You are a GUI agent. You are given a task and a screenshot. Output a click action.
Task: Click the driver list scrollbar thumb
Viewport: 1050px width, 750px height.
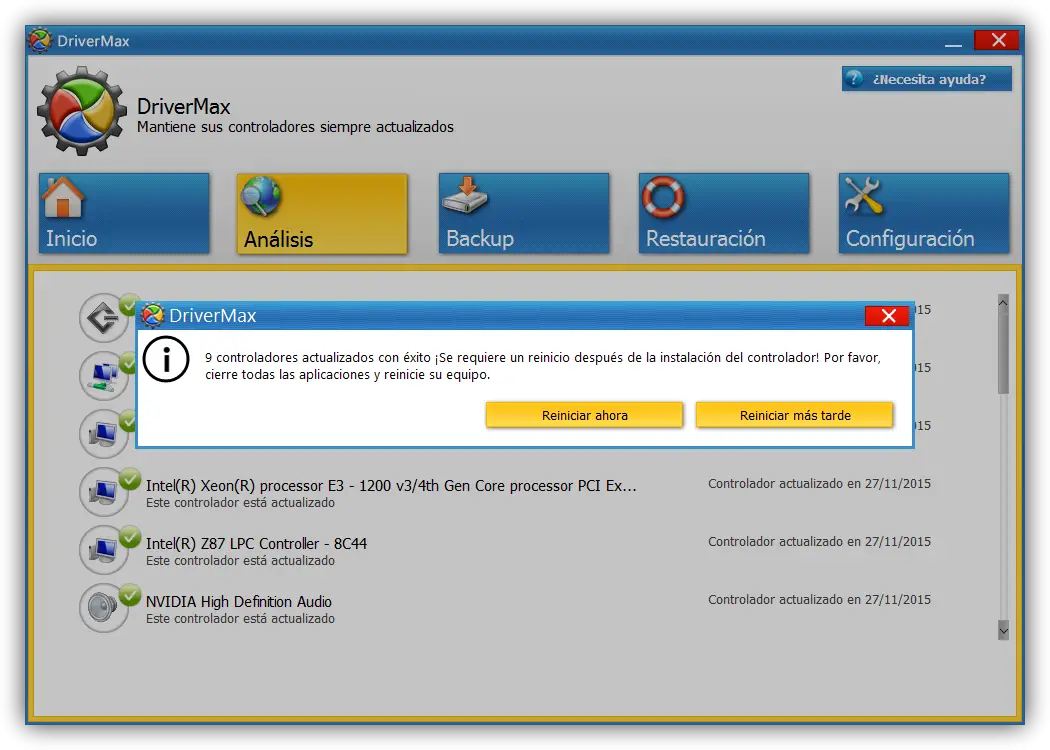pos(1003,352)
